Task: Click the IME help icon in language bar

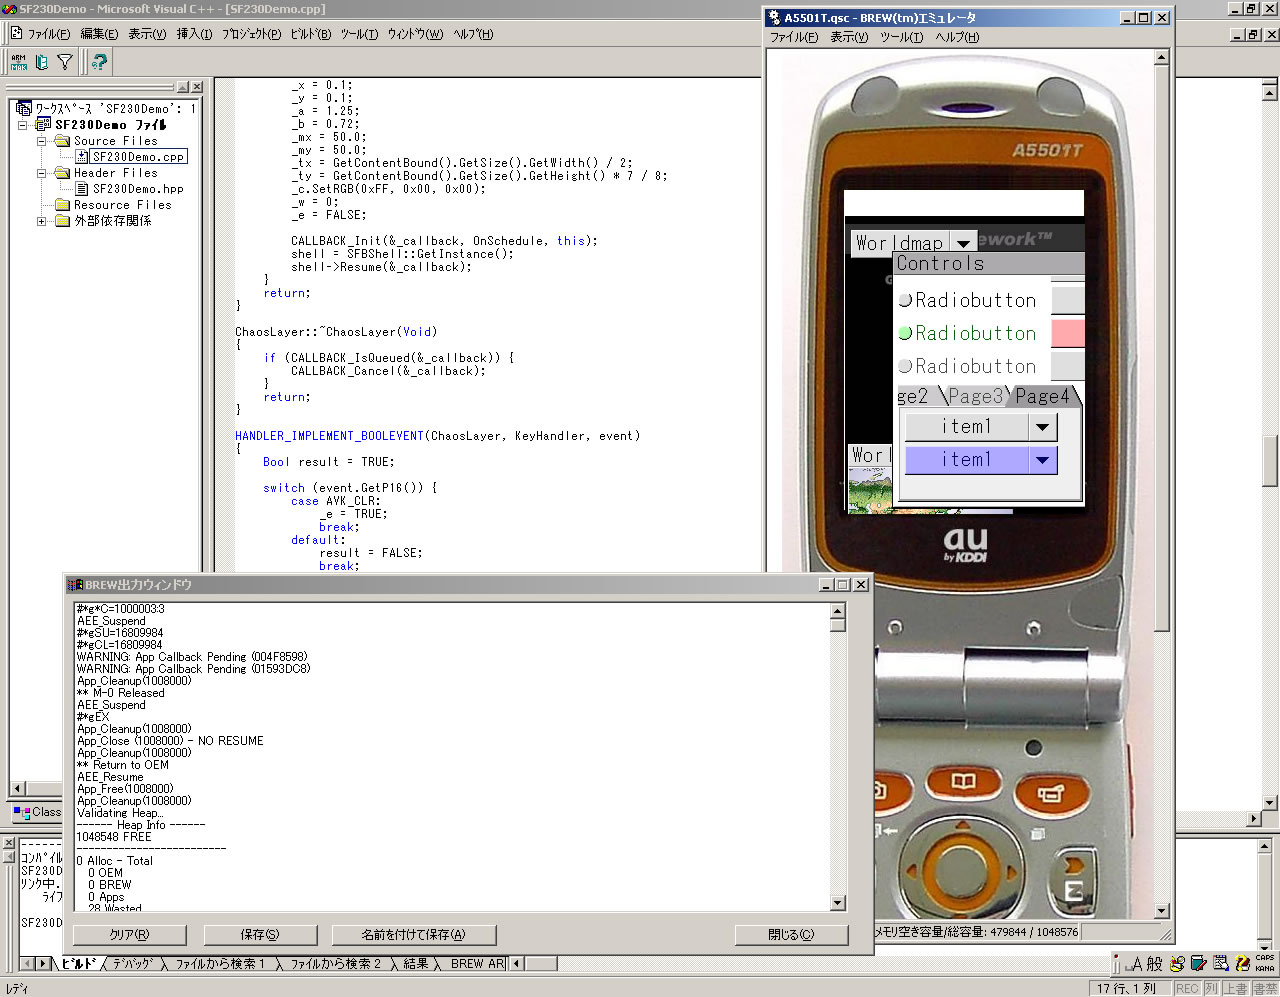Action: point(1242,964)
